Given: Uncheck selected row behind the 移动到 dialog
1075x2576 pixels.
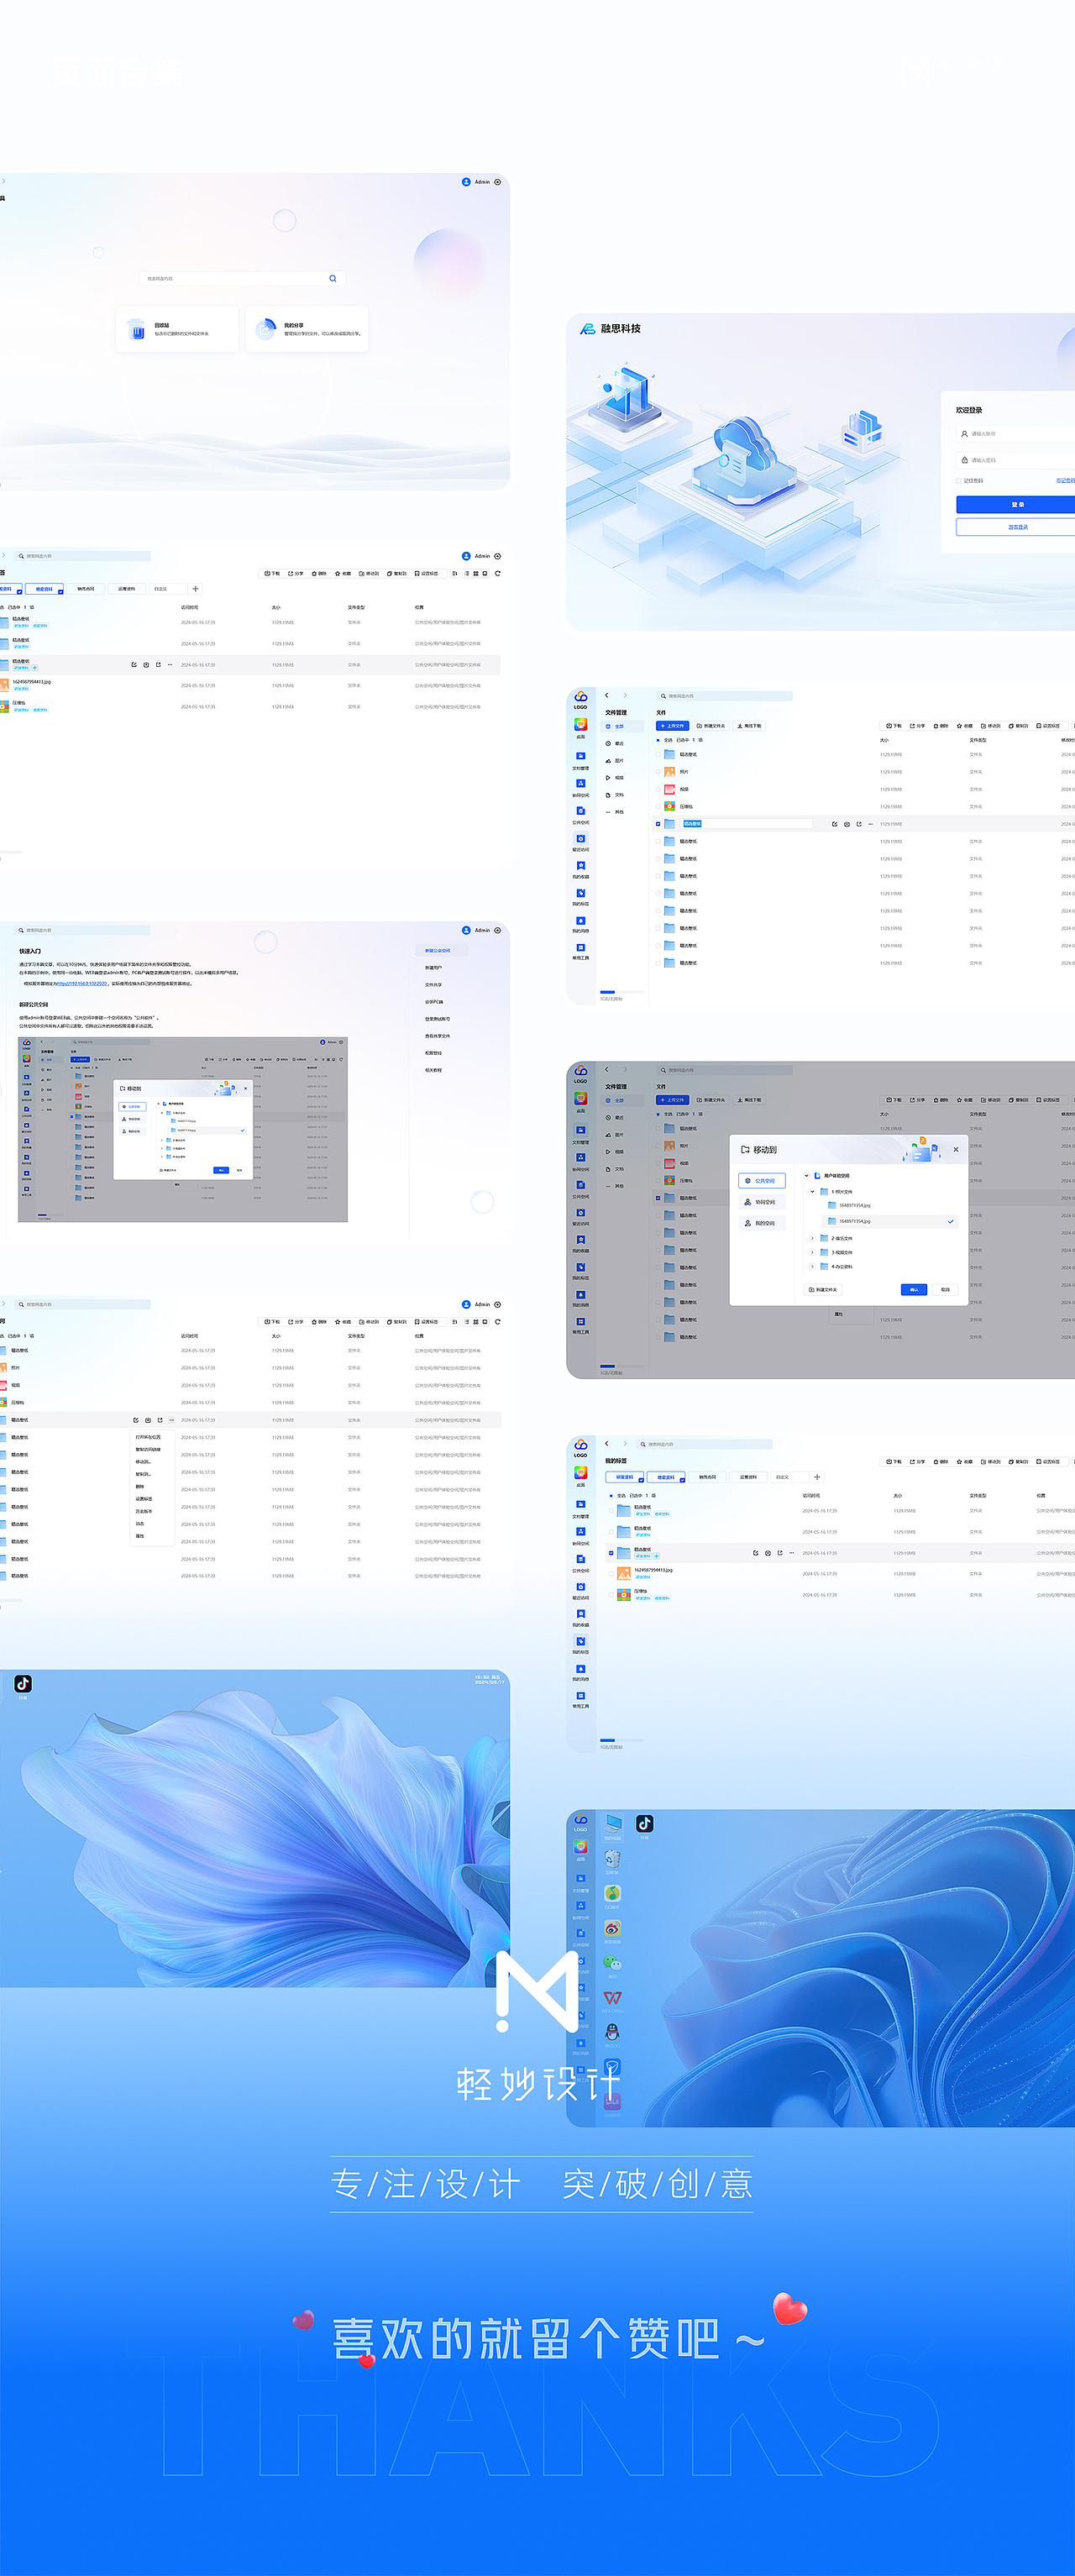Looking at the screenshot, I should (x=658, y=1198).
